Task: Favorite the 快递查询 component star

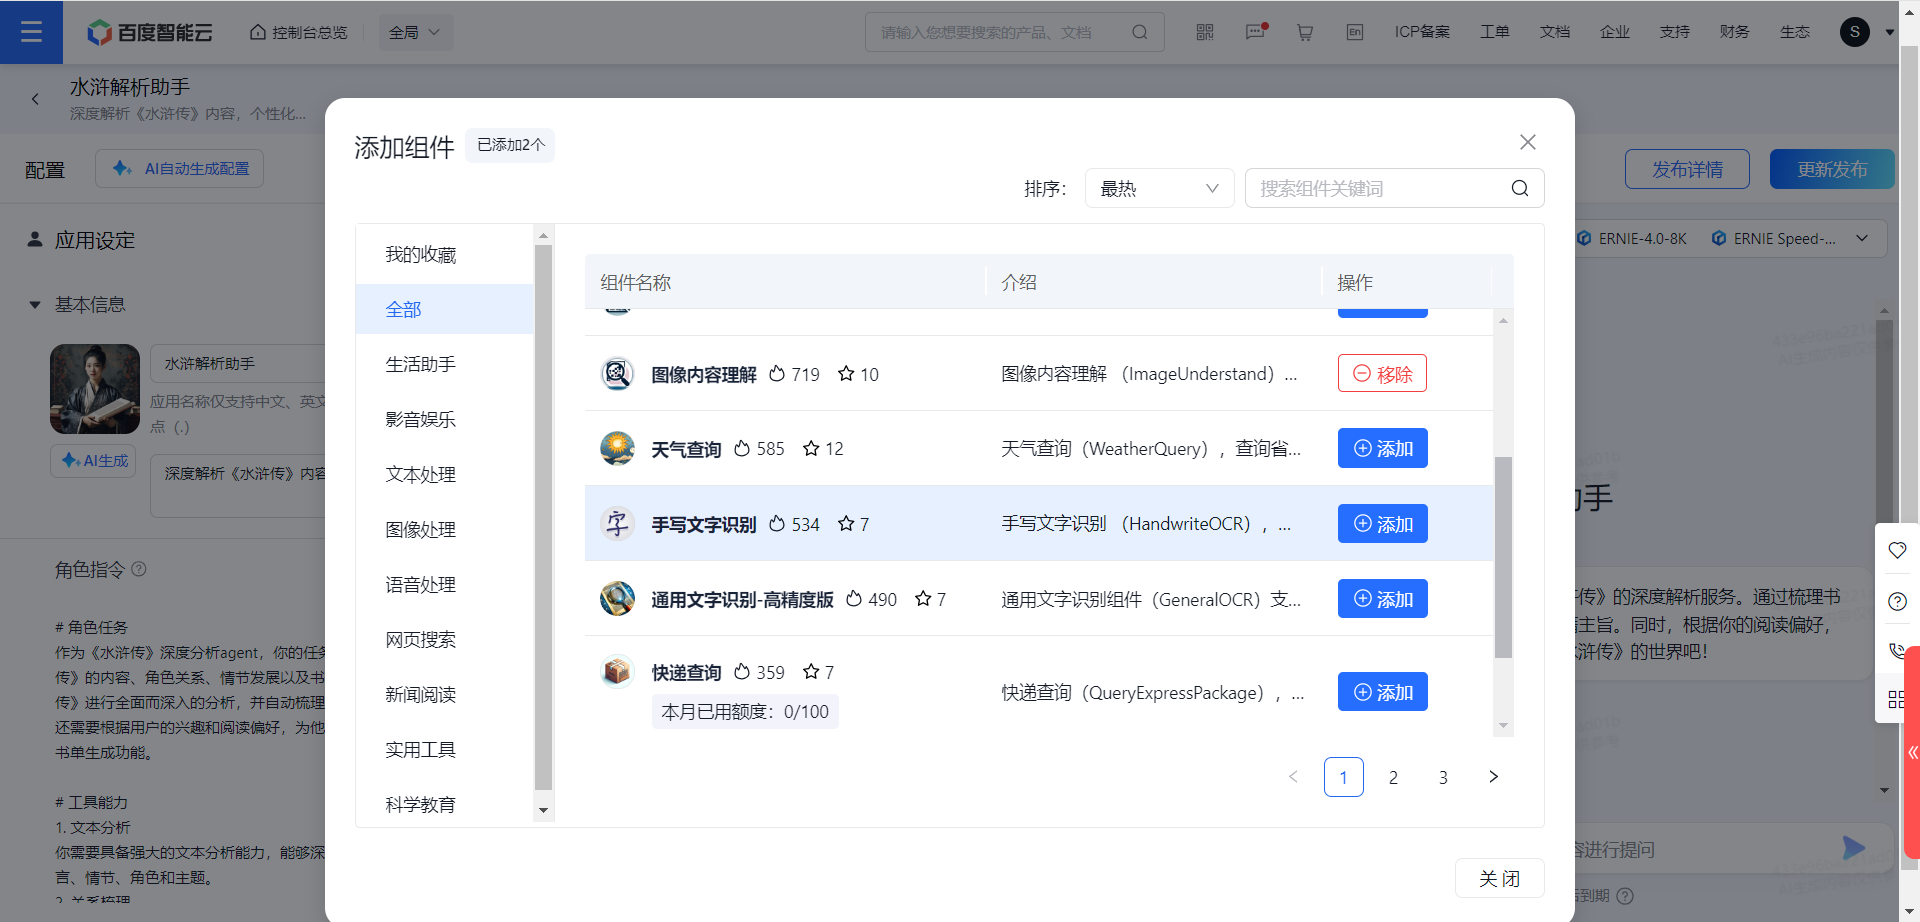Action: tap(811, 672)
